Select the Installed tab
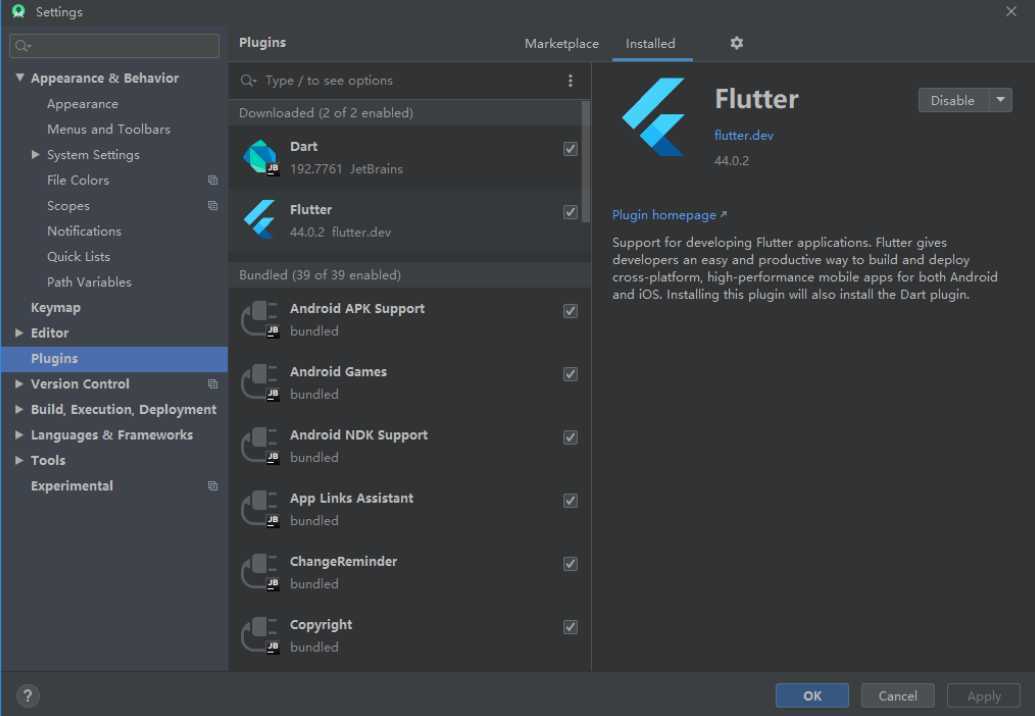 [650, 44]
